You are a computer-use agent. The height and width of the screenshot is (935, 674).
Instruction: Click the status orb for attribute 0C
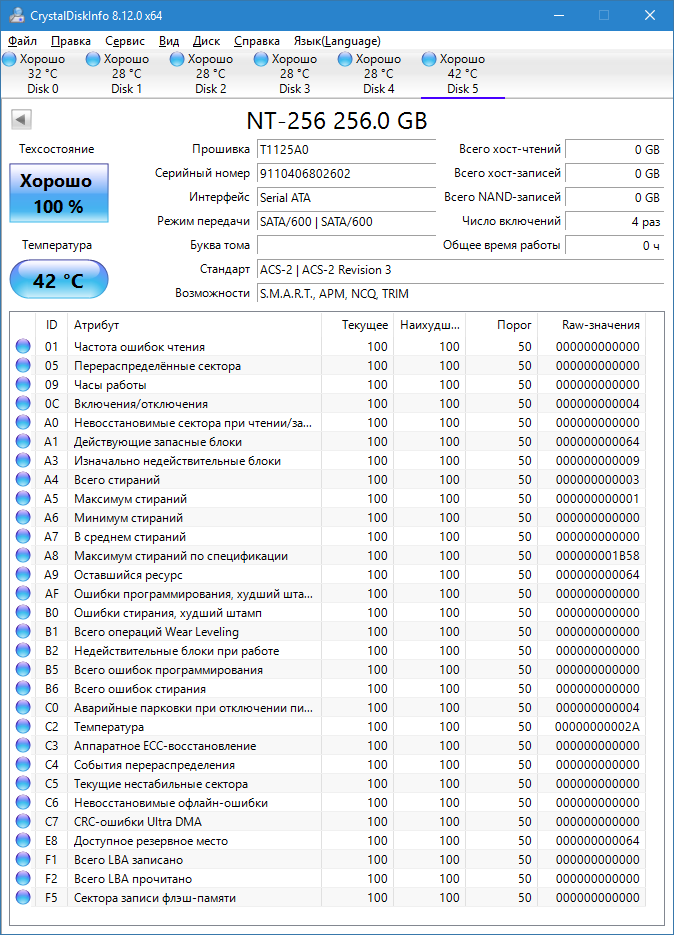point(23,404)
